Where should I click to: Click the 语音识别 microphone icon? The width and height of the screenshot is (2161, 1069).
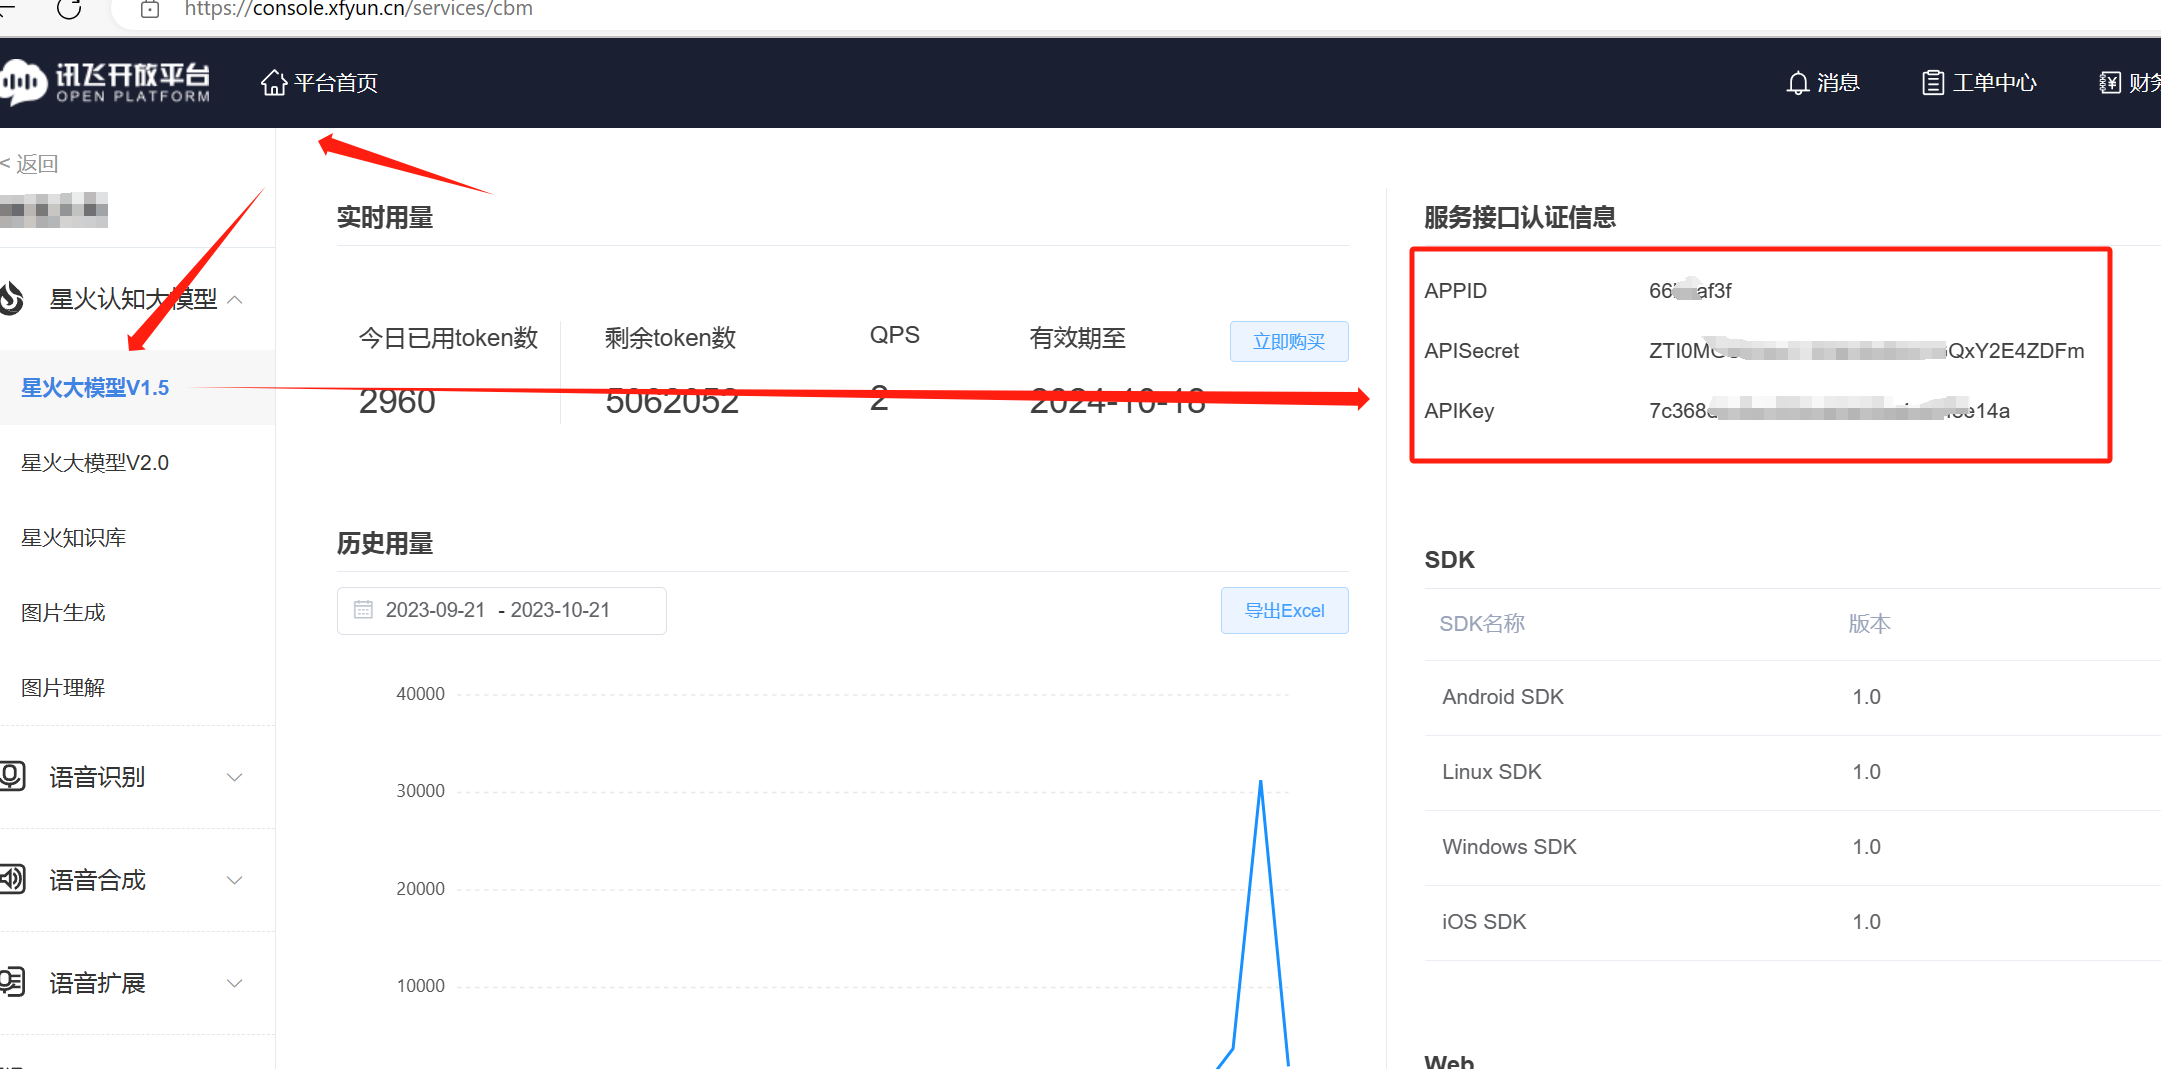pos(12,776)
